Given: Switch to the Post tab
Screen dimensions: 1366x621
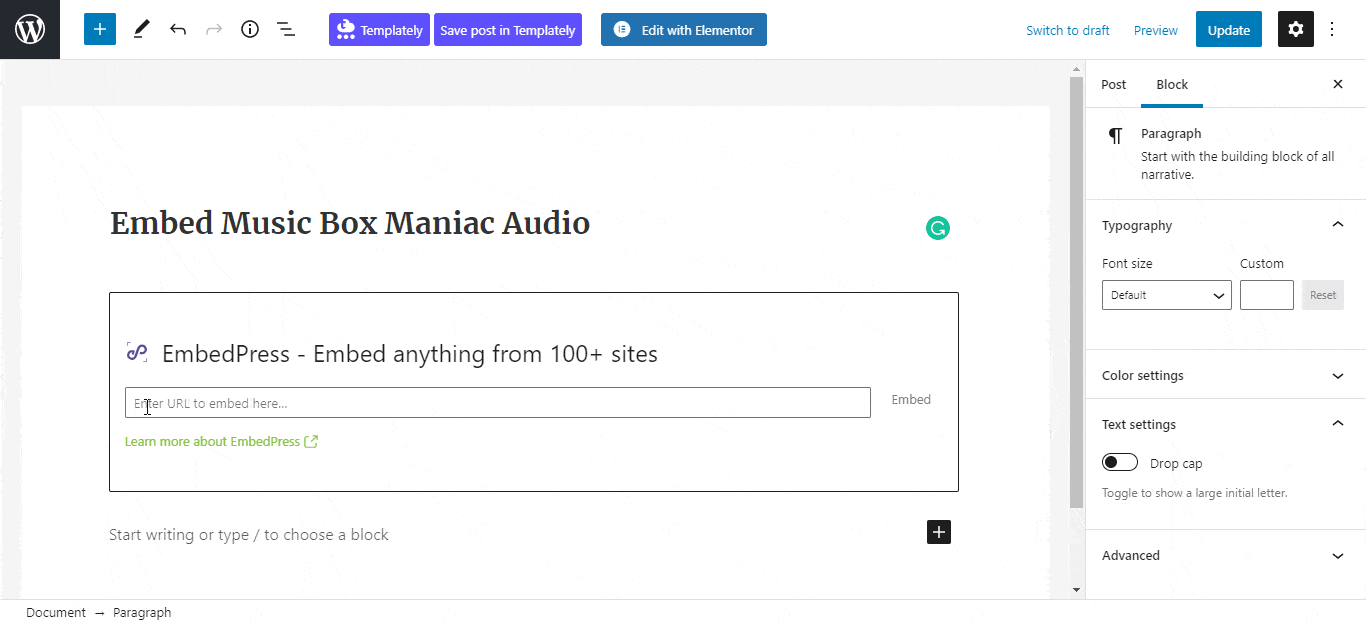Looking at the screenshot, I should coord(1113,84).
